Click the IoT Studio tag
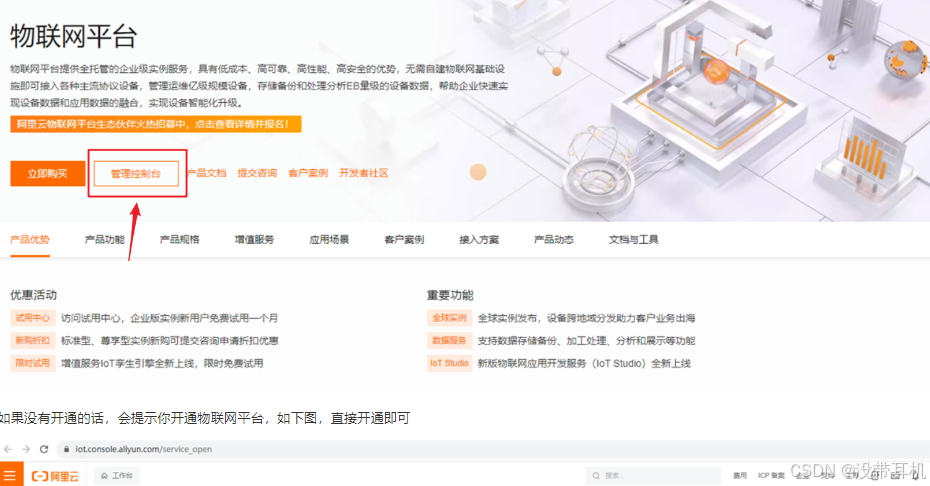The image size is (930, 486). tap(450, 363)
